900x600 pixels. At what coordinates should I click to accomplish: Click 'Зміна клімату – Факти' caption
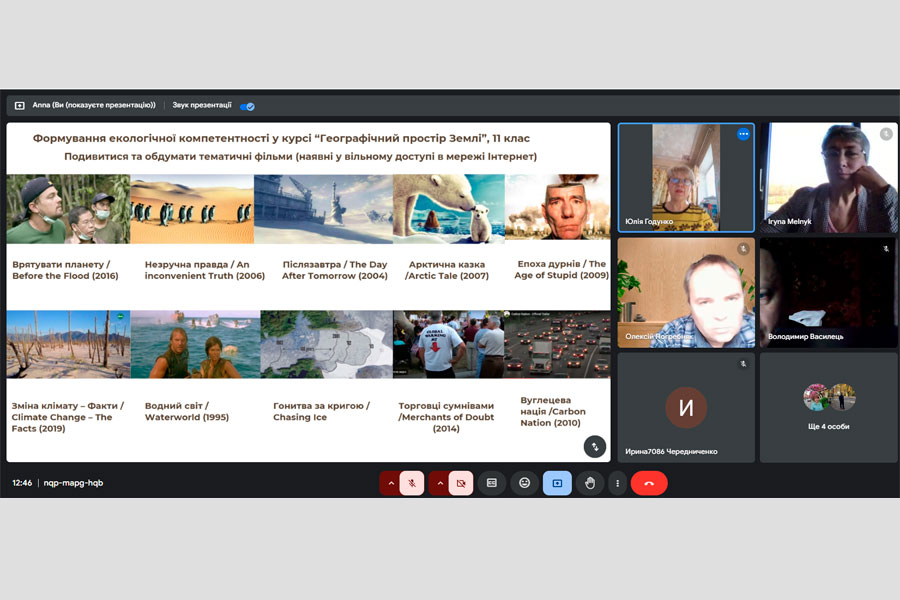point(68,417)
